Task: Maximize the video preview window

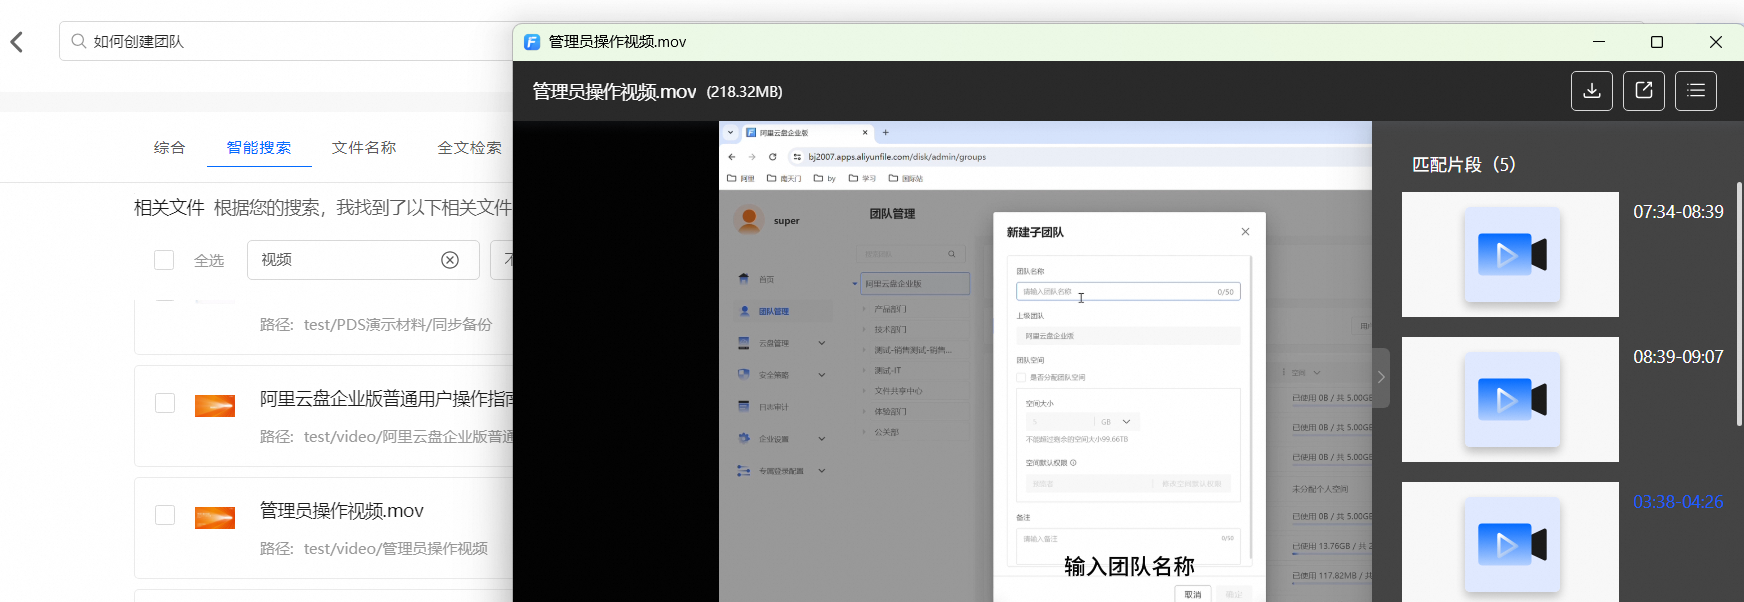Action: pos(1657,42)
